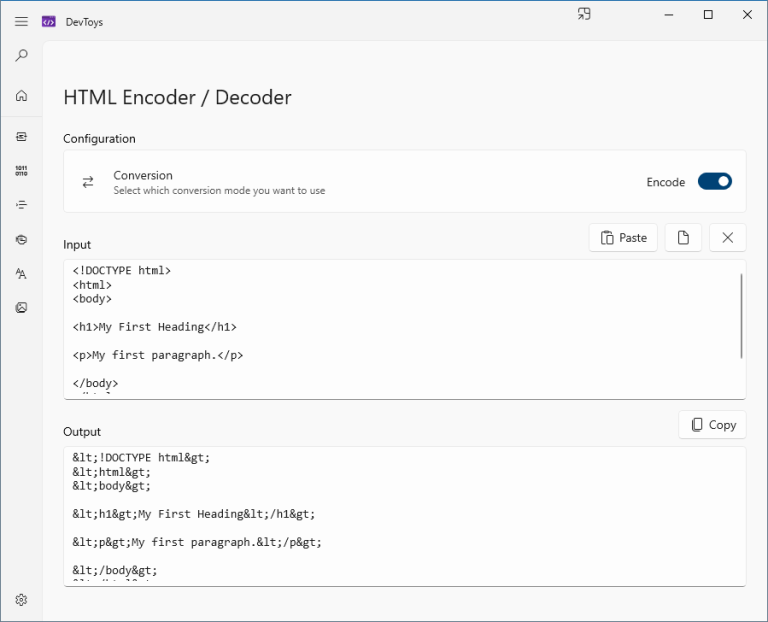Open the search tools icon
This screenshot has height=622, width=768.
click(x=21, y=55)
